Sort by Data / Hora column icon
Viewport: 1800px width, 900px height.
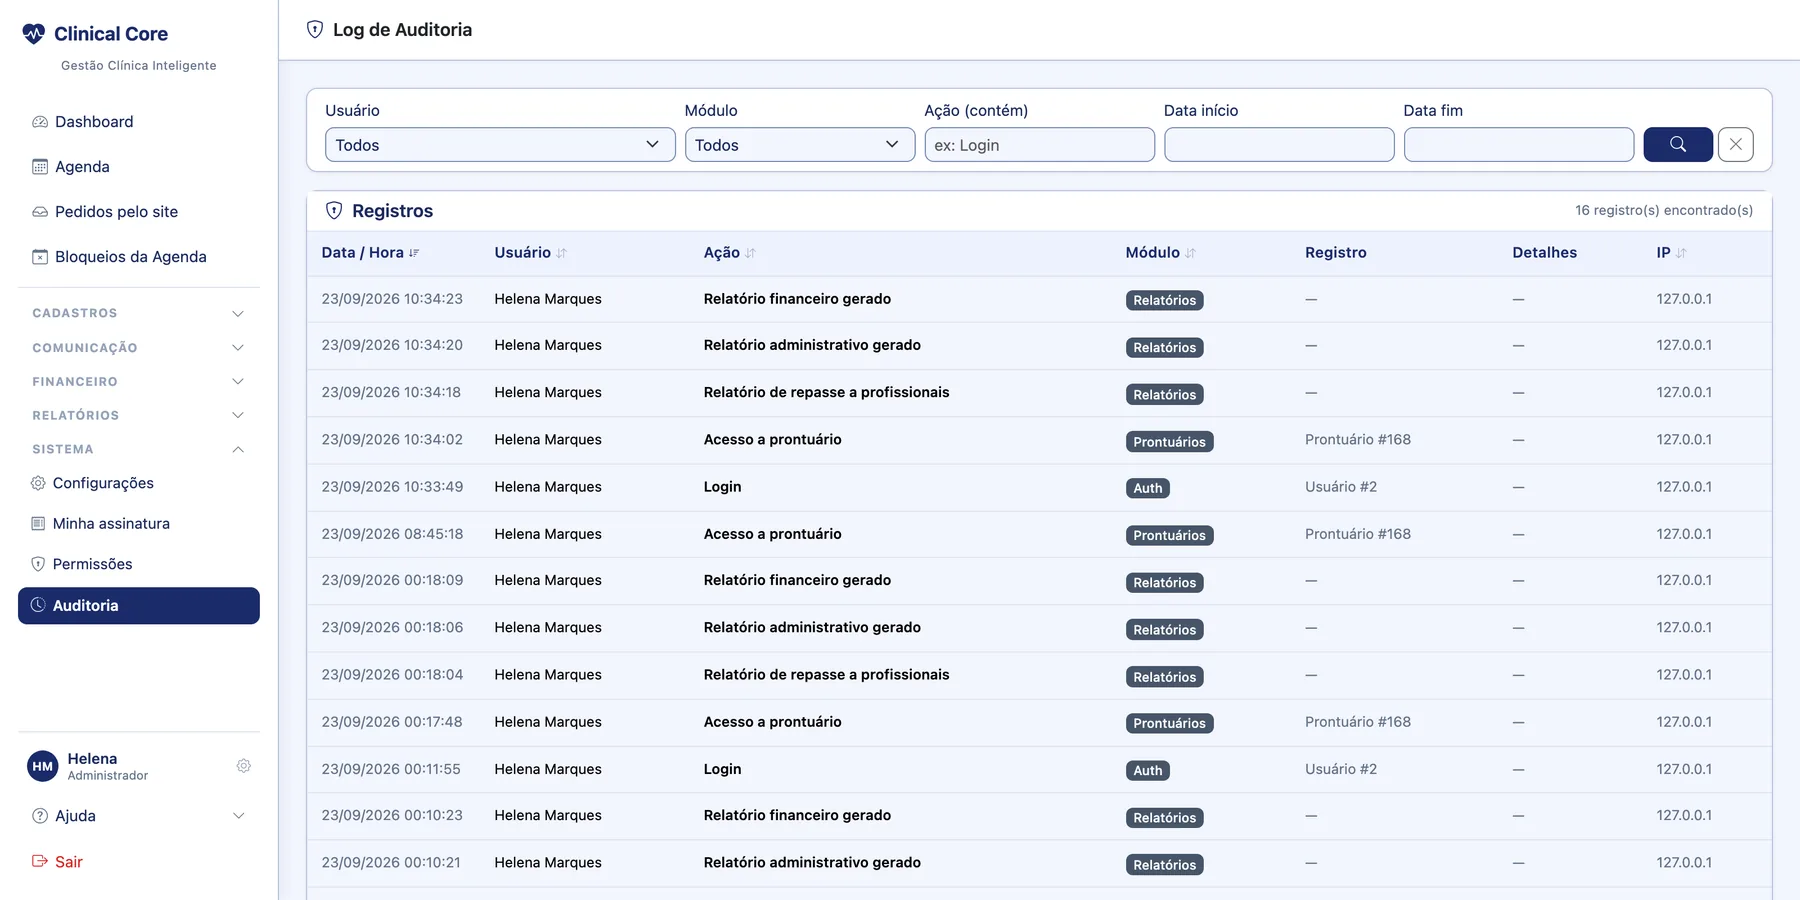tap(414, 253)
